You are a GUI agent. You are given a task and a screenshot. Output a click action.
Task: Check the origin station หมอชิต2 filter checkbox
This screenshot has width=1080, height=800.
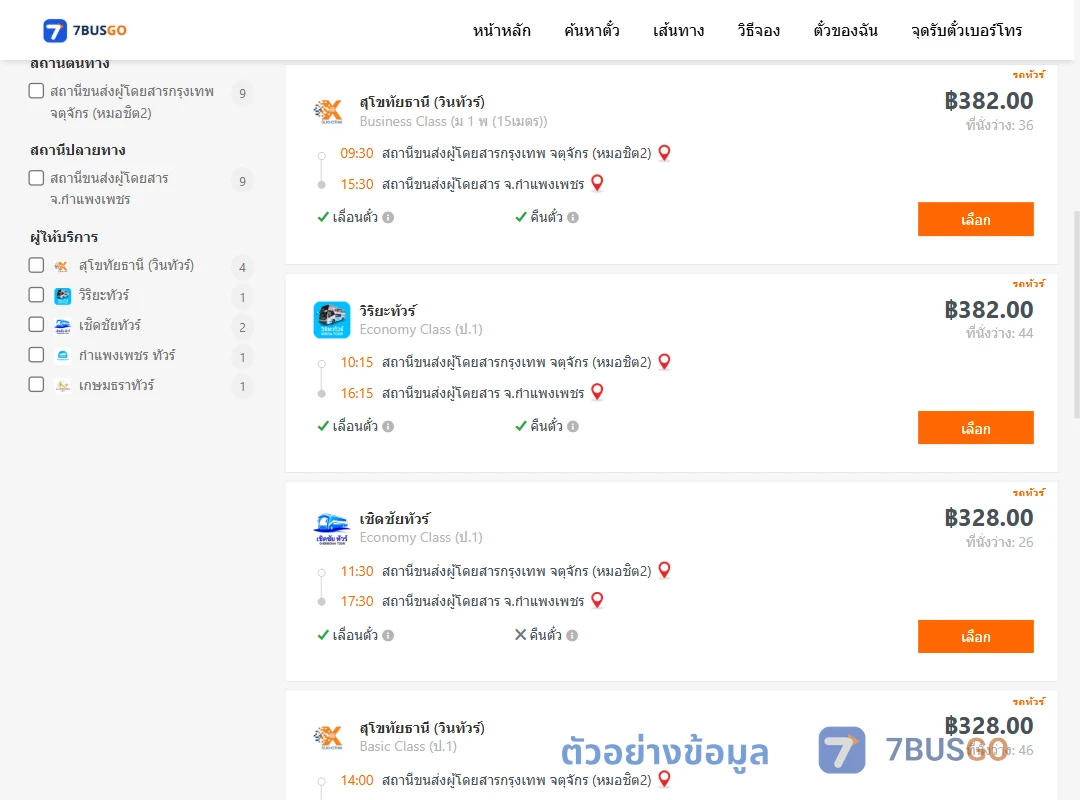coord(37,91)
